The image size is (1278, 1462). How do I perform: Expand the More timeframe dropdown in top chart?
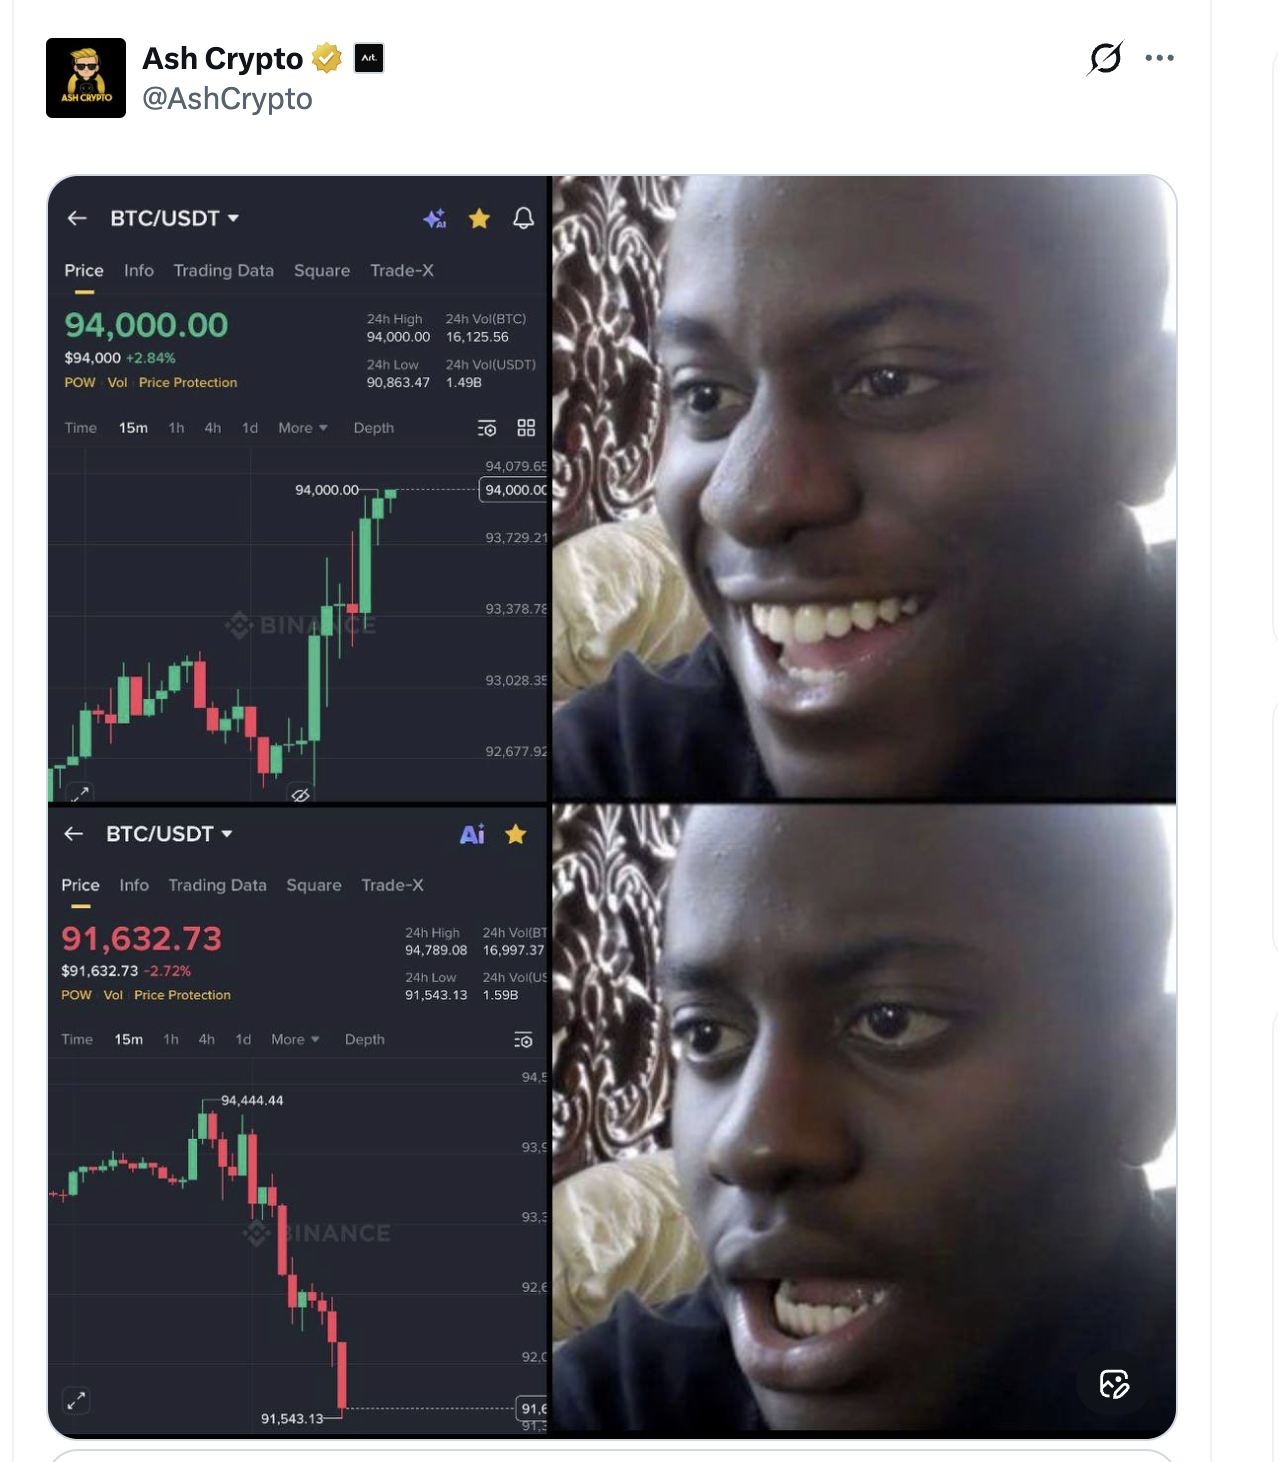303,428
